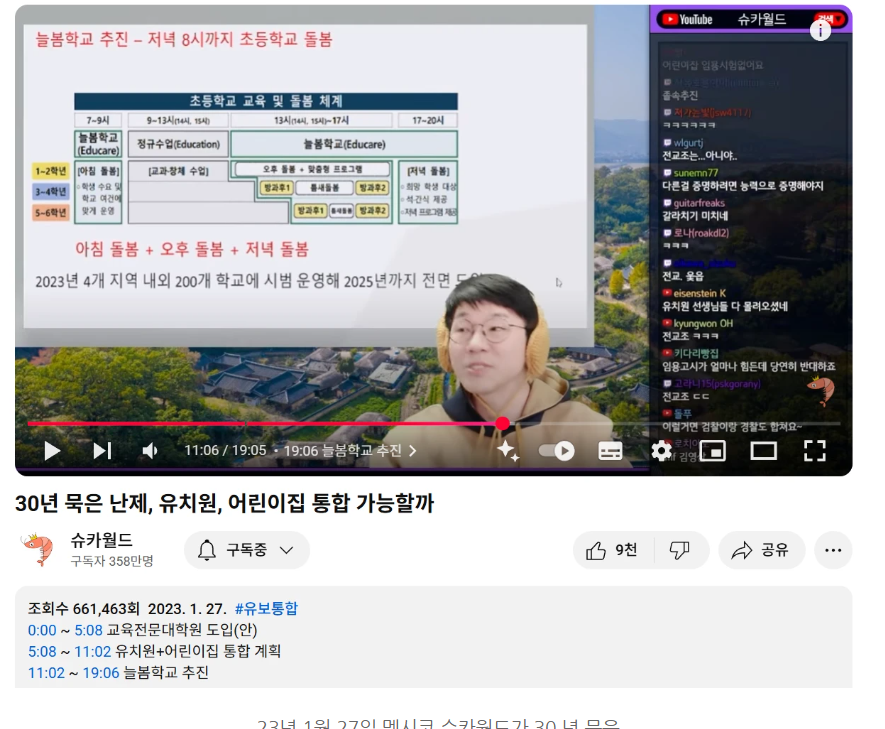
Task: Open the more actions (…) menu
Action: pos(833,550)
